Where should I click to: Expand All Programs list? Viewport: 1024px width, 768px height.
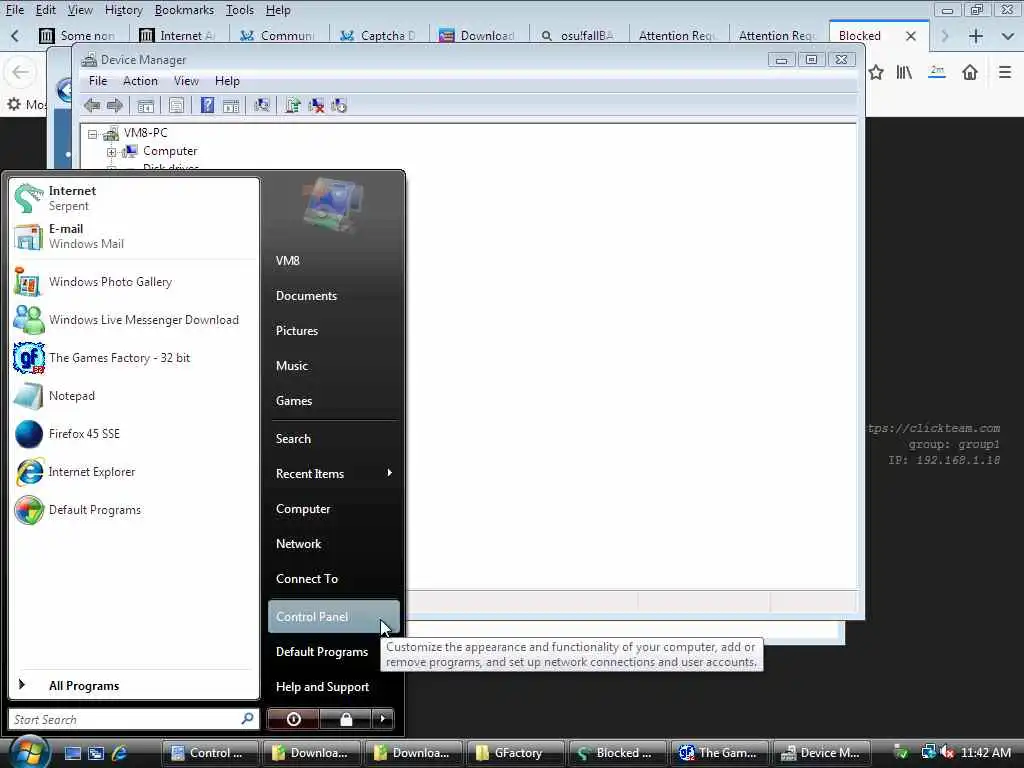tap(134, 686)
